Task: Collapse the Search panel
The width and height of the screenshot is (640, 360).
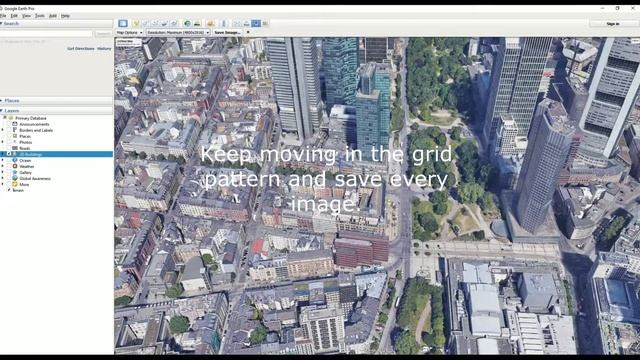Action: click(x=2, y=24)
